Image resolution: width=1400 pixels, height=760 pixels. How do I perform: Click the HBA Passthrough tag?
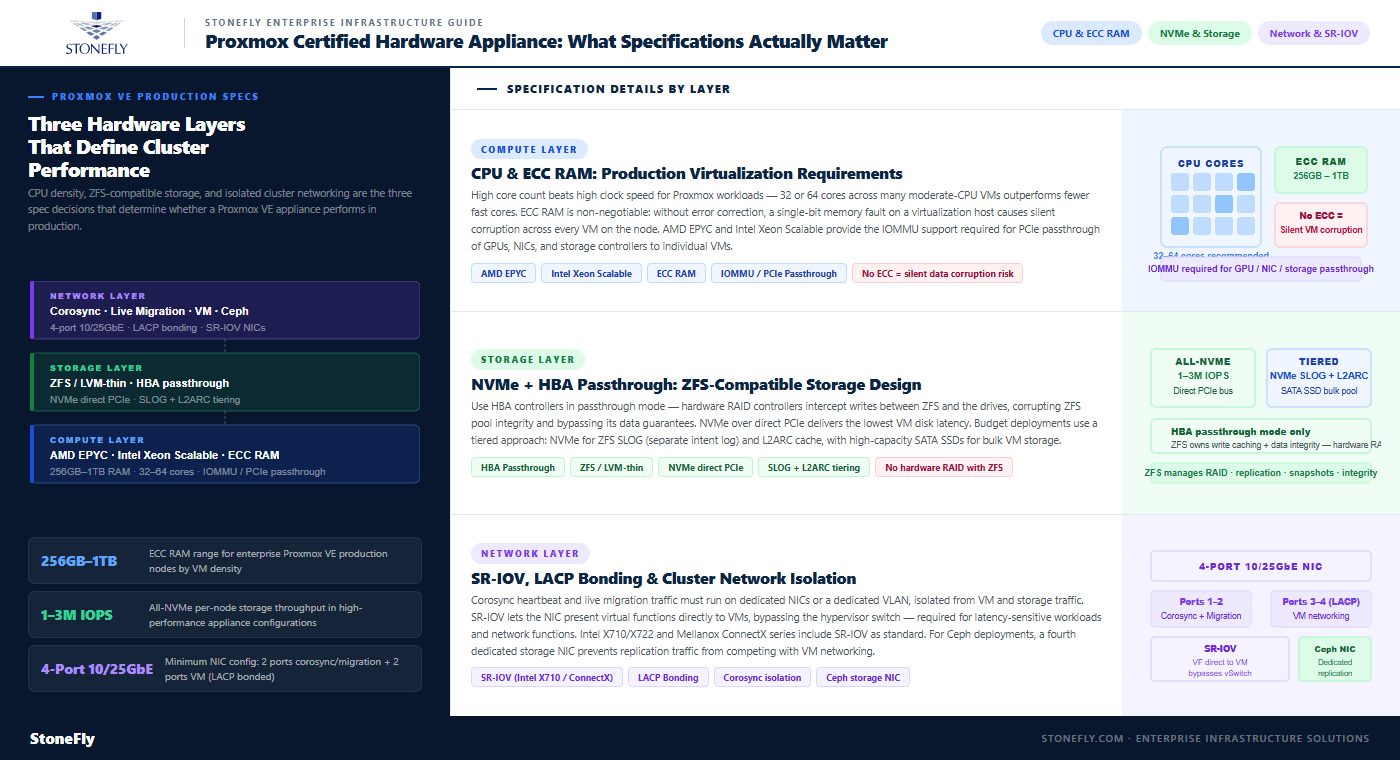point(517,467)
